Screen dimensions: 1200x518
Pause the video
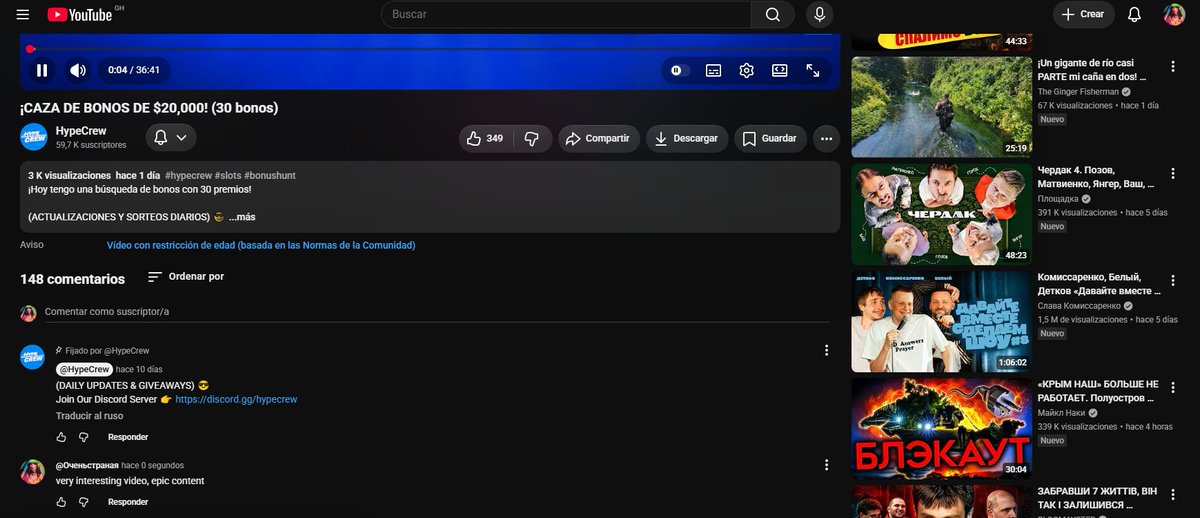(42, 70)
